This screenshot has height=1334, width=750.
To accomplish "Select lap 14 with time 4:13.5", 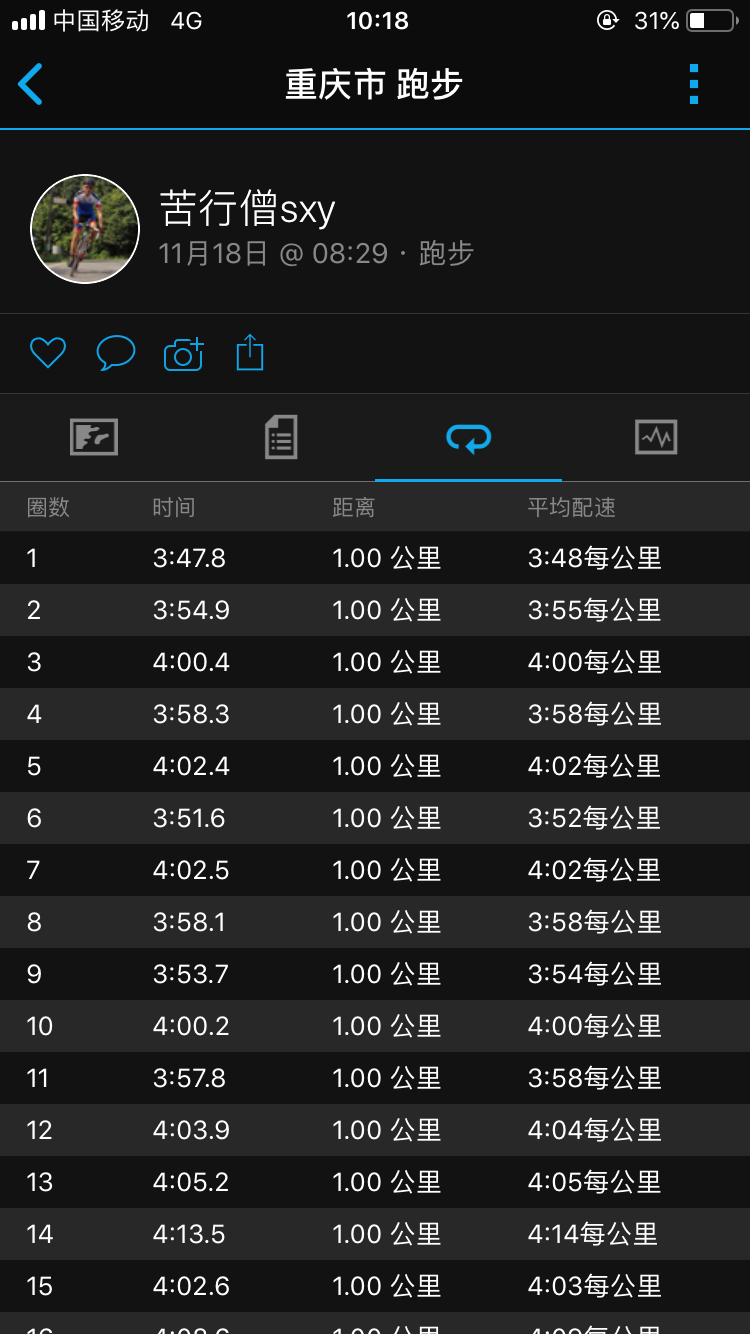I will tap(375, 1234).
